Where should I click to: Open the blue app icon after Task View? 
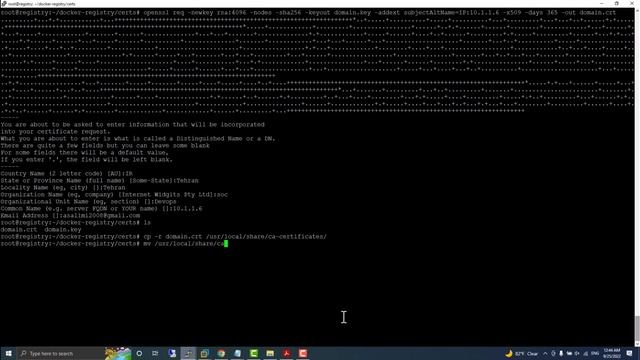pyautogui.click(x=172, y=353)
